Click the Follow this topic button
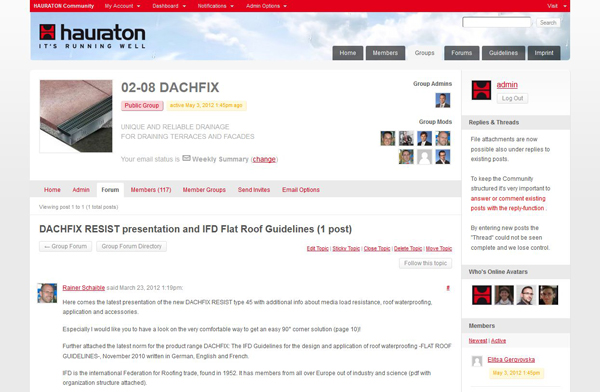The height and width of the screenshot is (392, 600). 426,263
